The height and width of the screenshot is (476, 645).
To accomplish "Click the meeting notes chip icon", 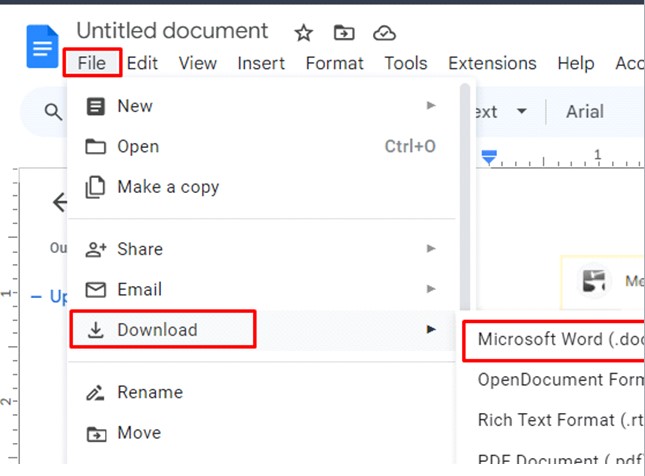I will click(x=593, y=282).
